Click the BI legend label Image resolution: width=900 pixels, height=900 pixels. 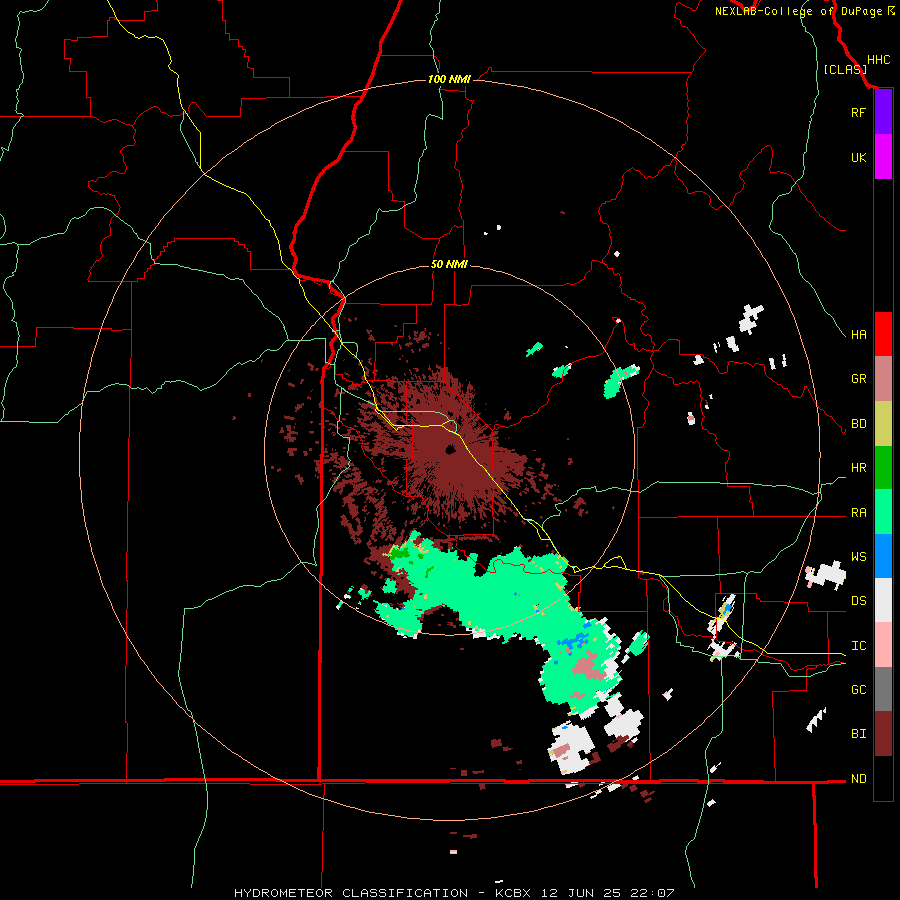click(x=858, y=734)
